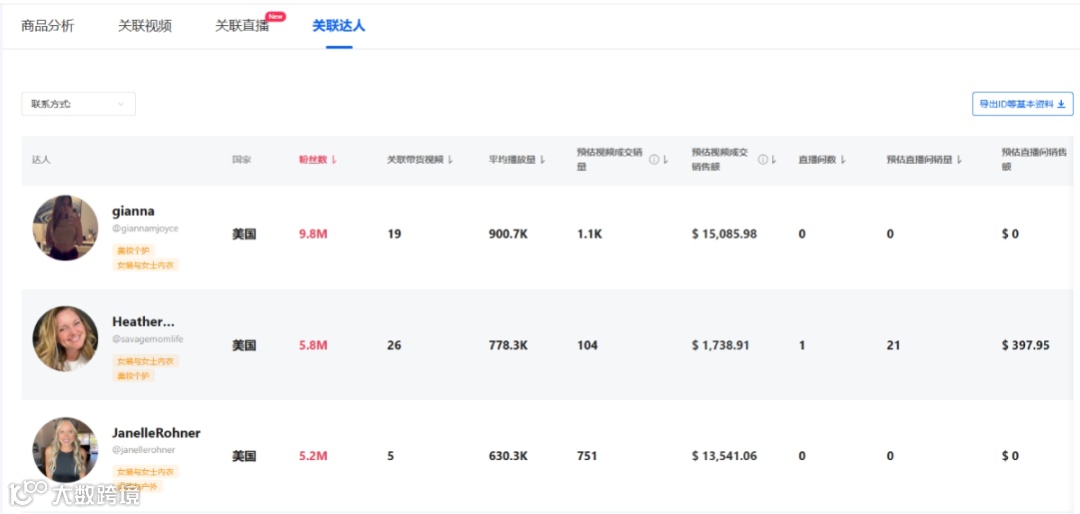Click the $ 13,541.06 sales amount

point(725,456)
